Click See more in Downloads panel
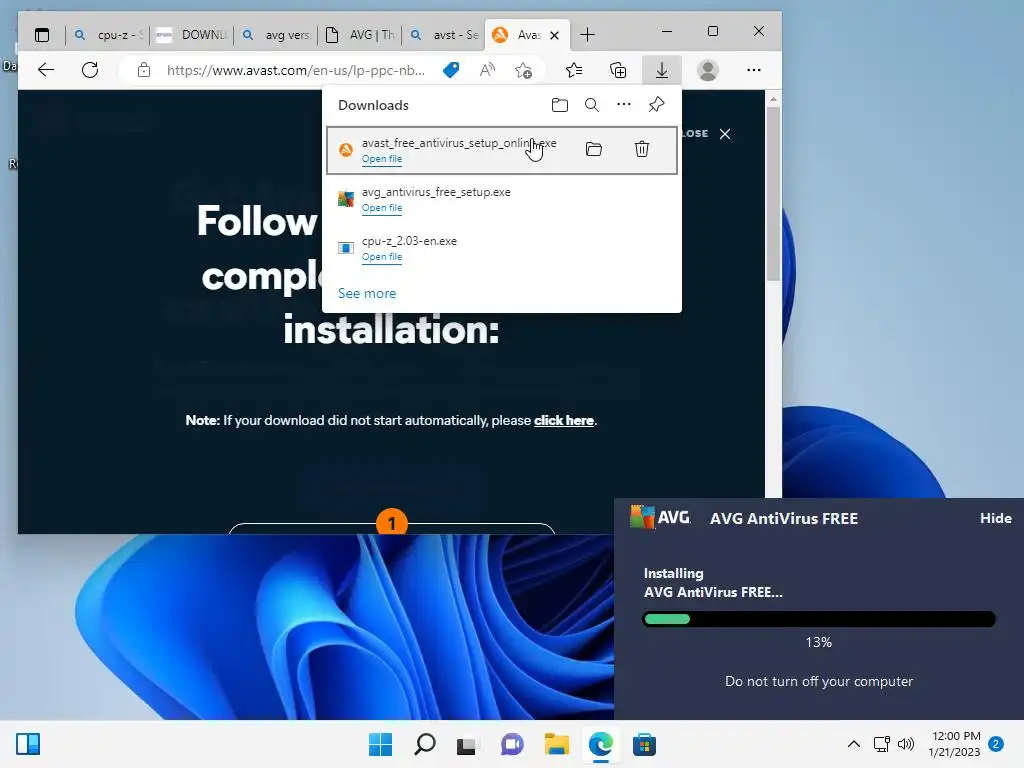Screen dimensions: 1024x768 367,294
